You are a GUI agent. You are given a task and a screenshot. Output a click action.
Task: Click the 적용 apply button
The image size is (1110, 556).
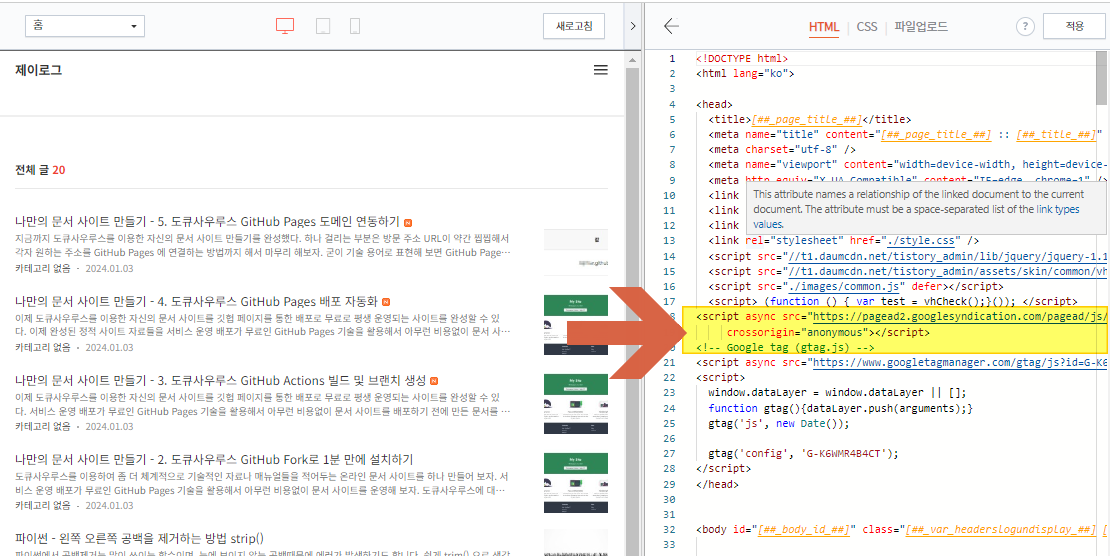click(1074, 26)
